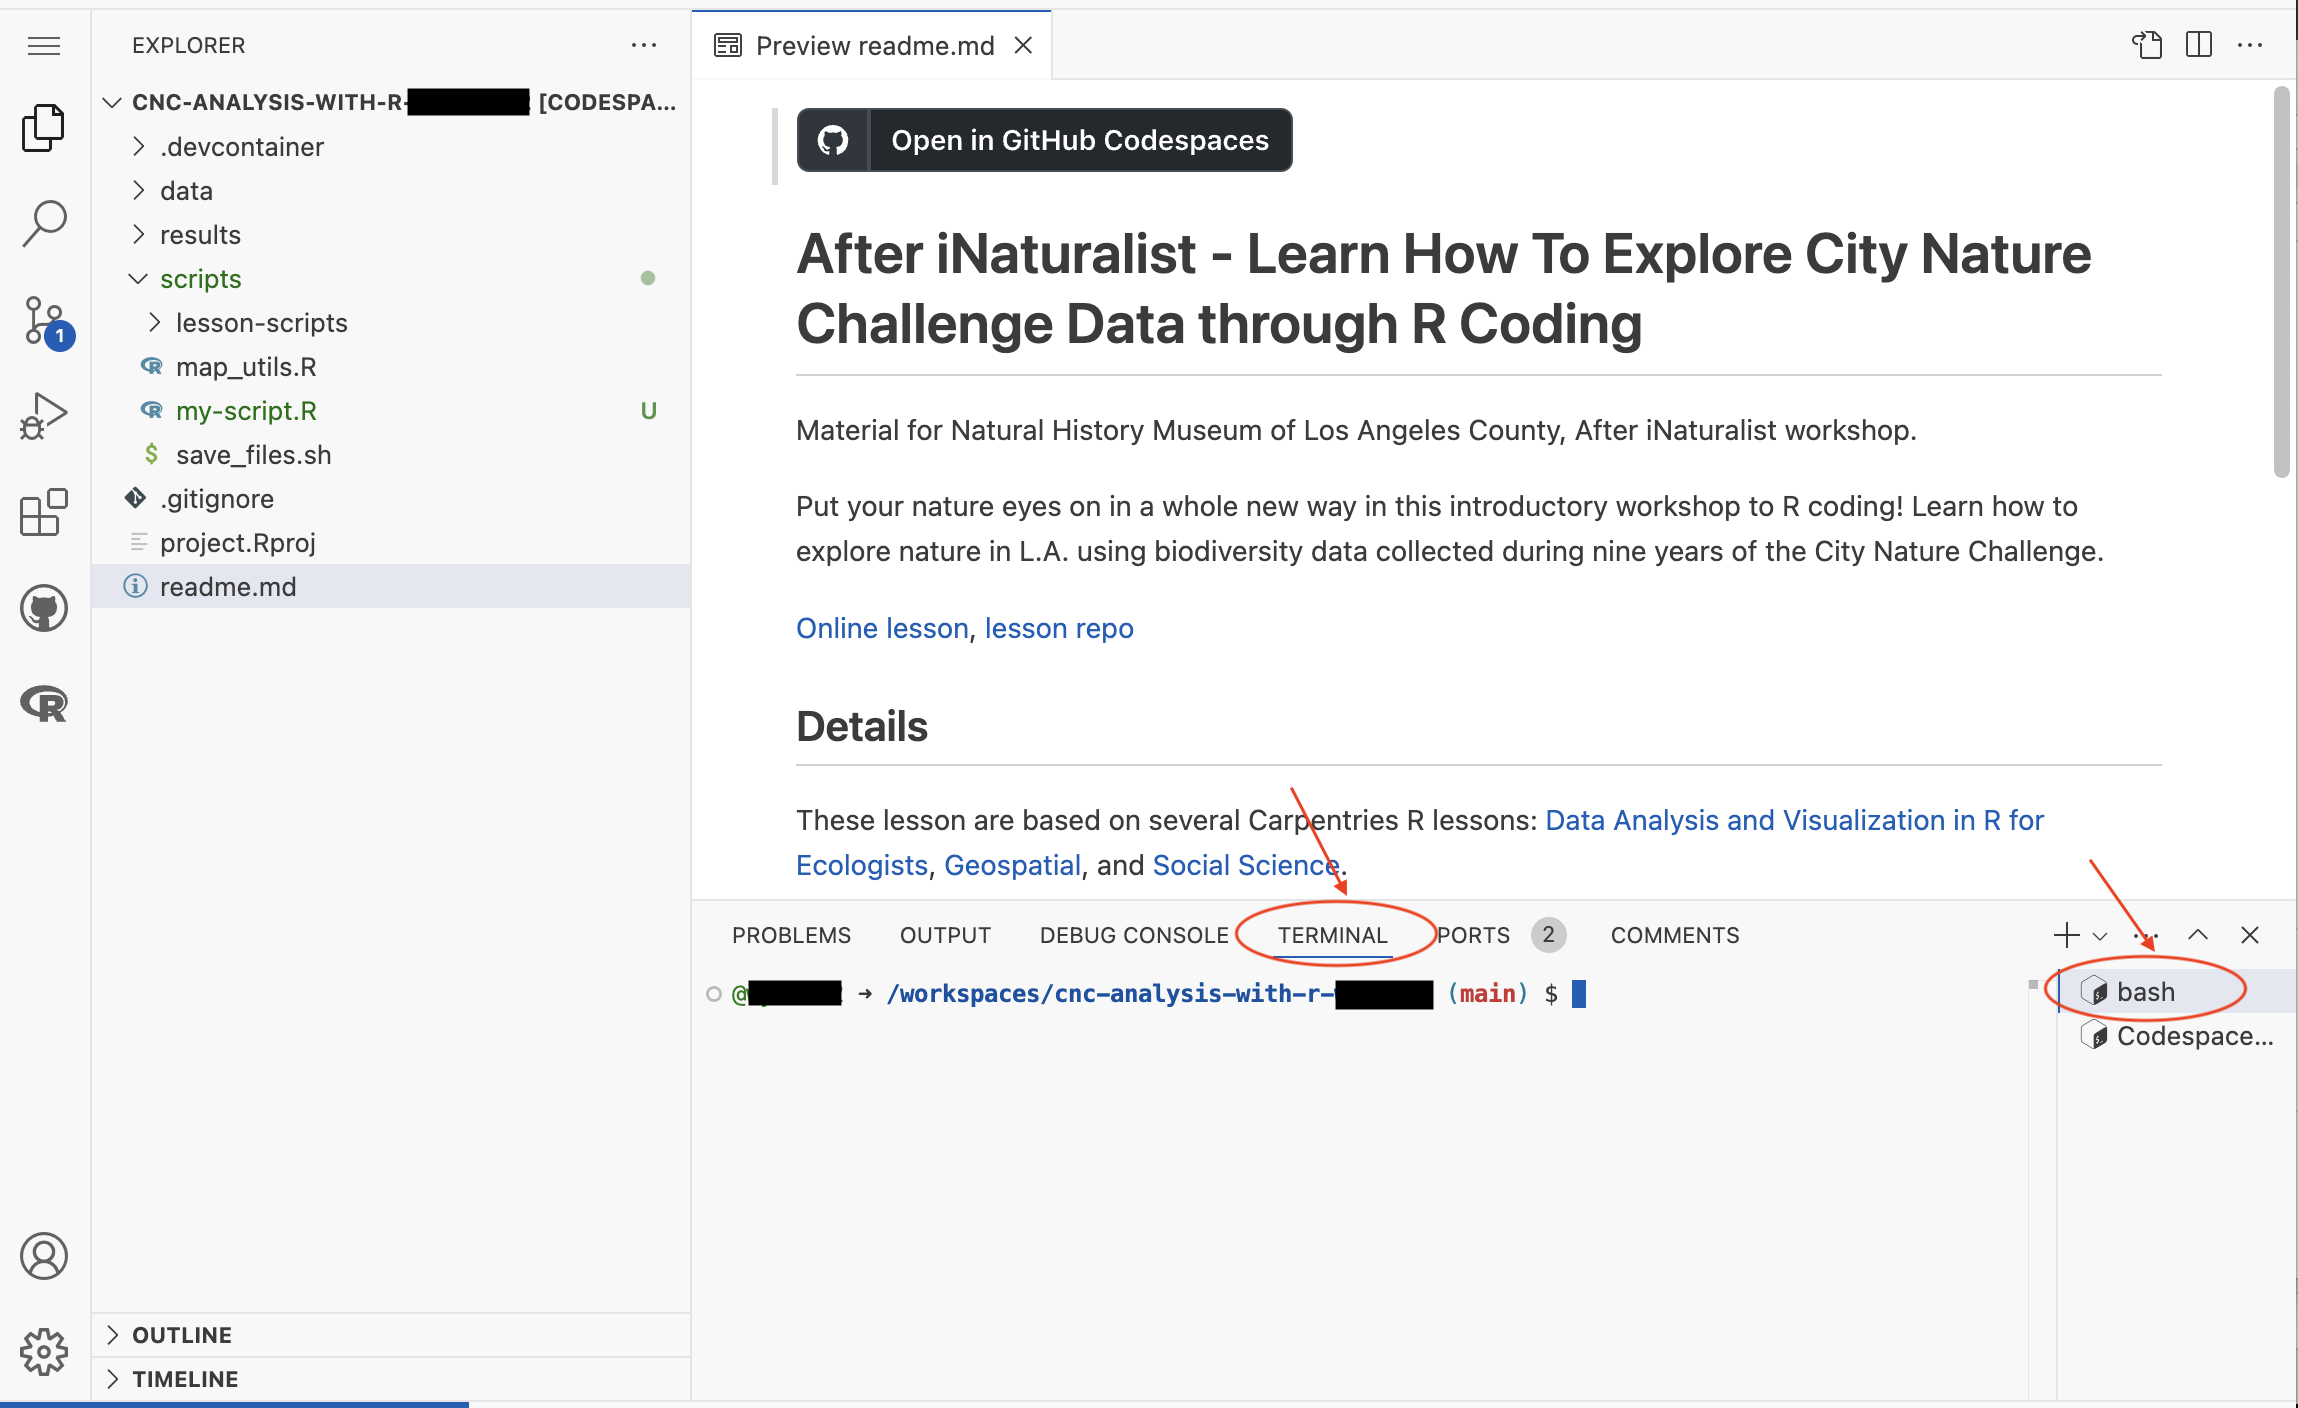Open Explorer views and more actions menu
The image size is (2298, 1408).
point(644,45)
